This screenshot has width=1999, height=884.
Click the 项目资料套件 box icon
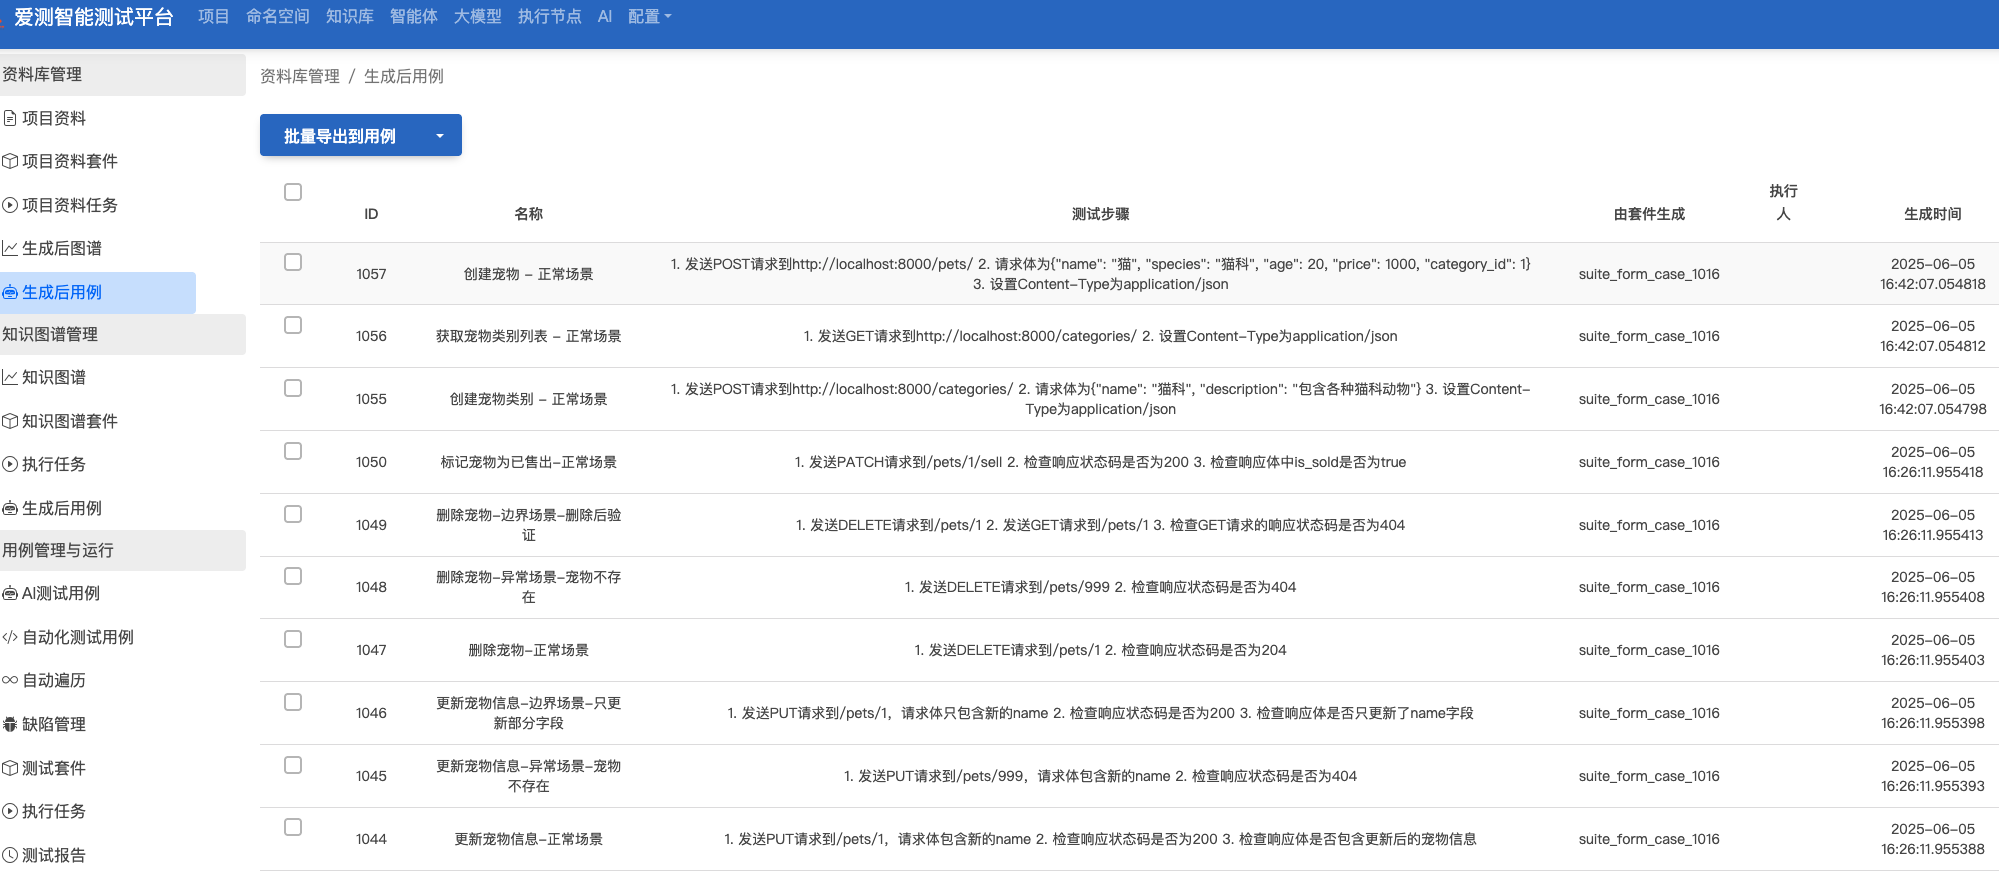[10, 161]
